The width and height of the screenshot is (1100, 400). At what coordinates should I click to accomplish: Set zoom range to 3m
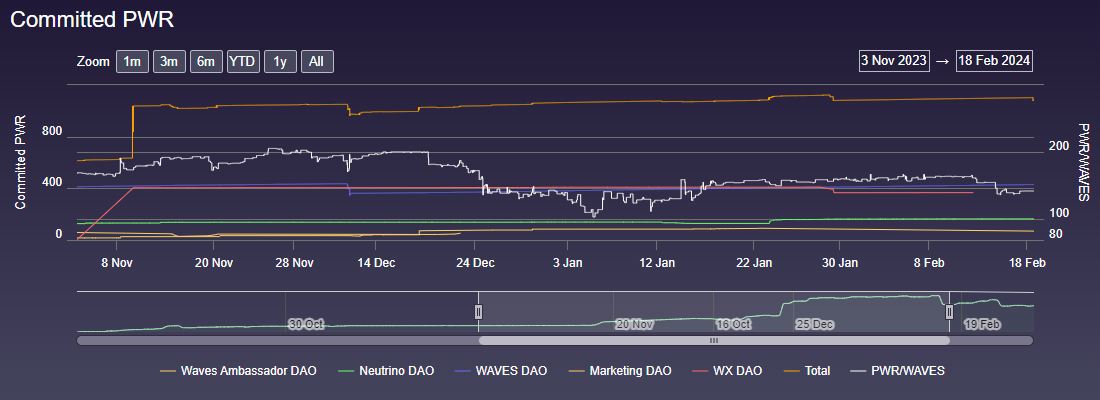point(168,62)
